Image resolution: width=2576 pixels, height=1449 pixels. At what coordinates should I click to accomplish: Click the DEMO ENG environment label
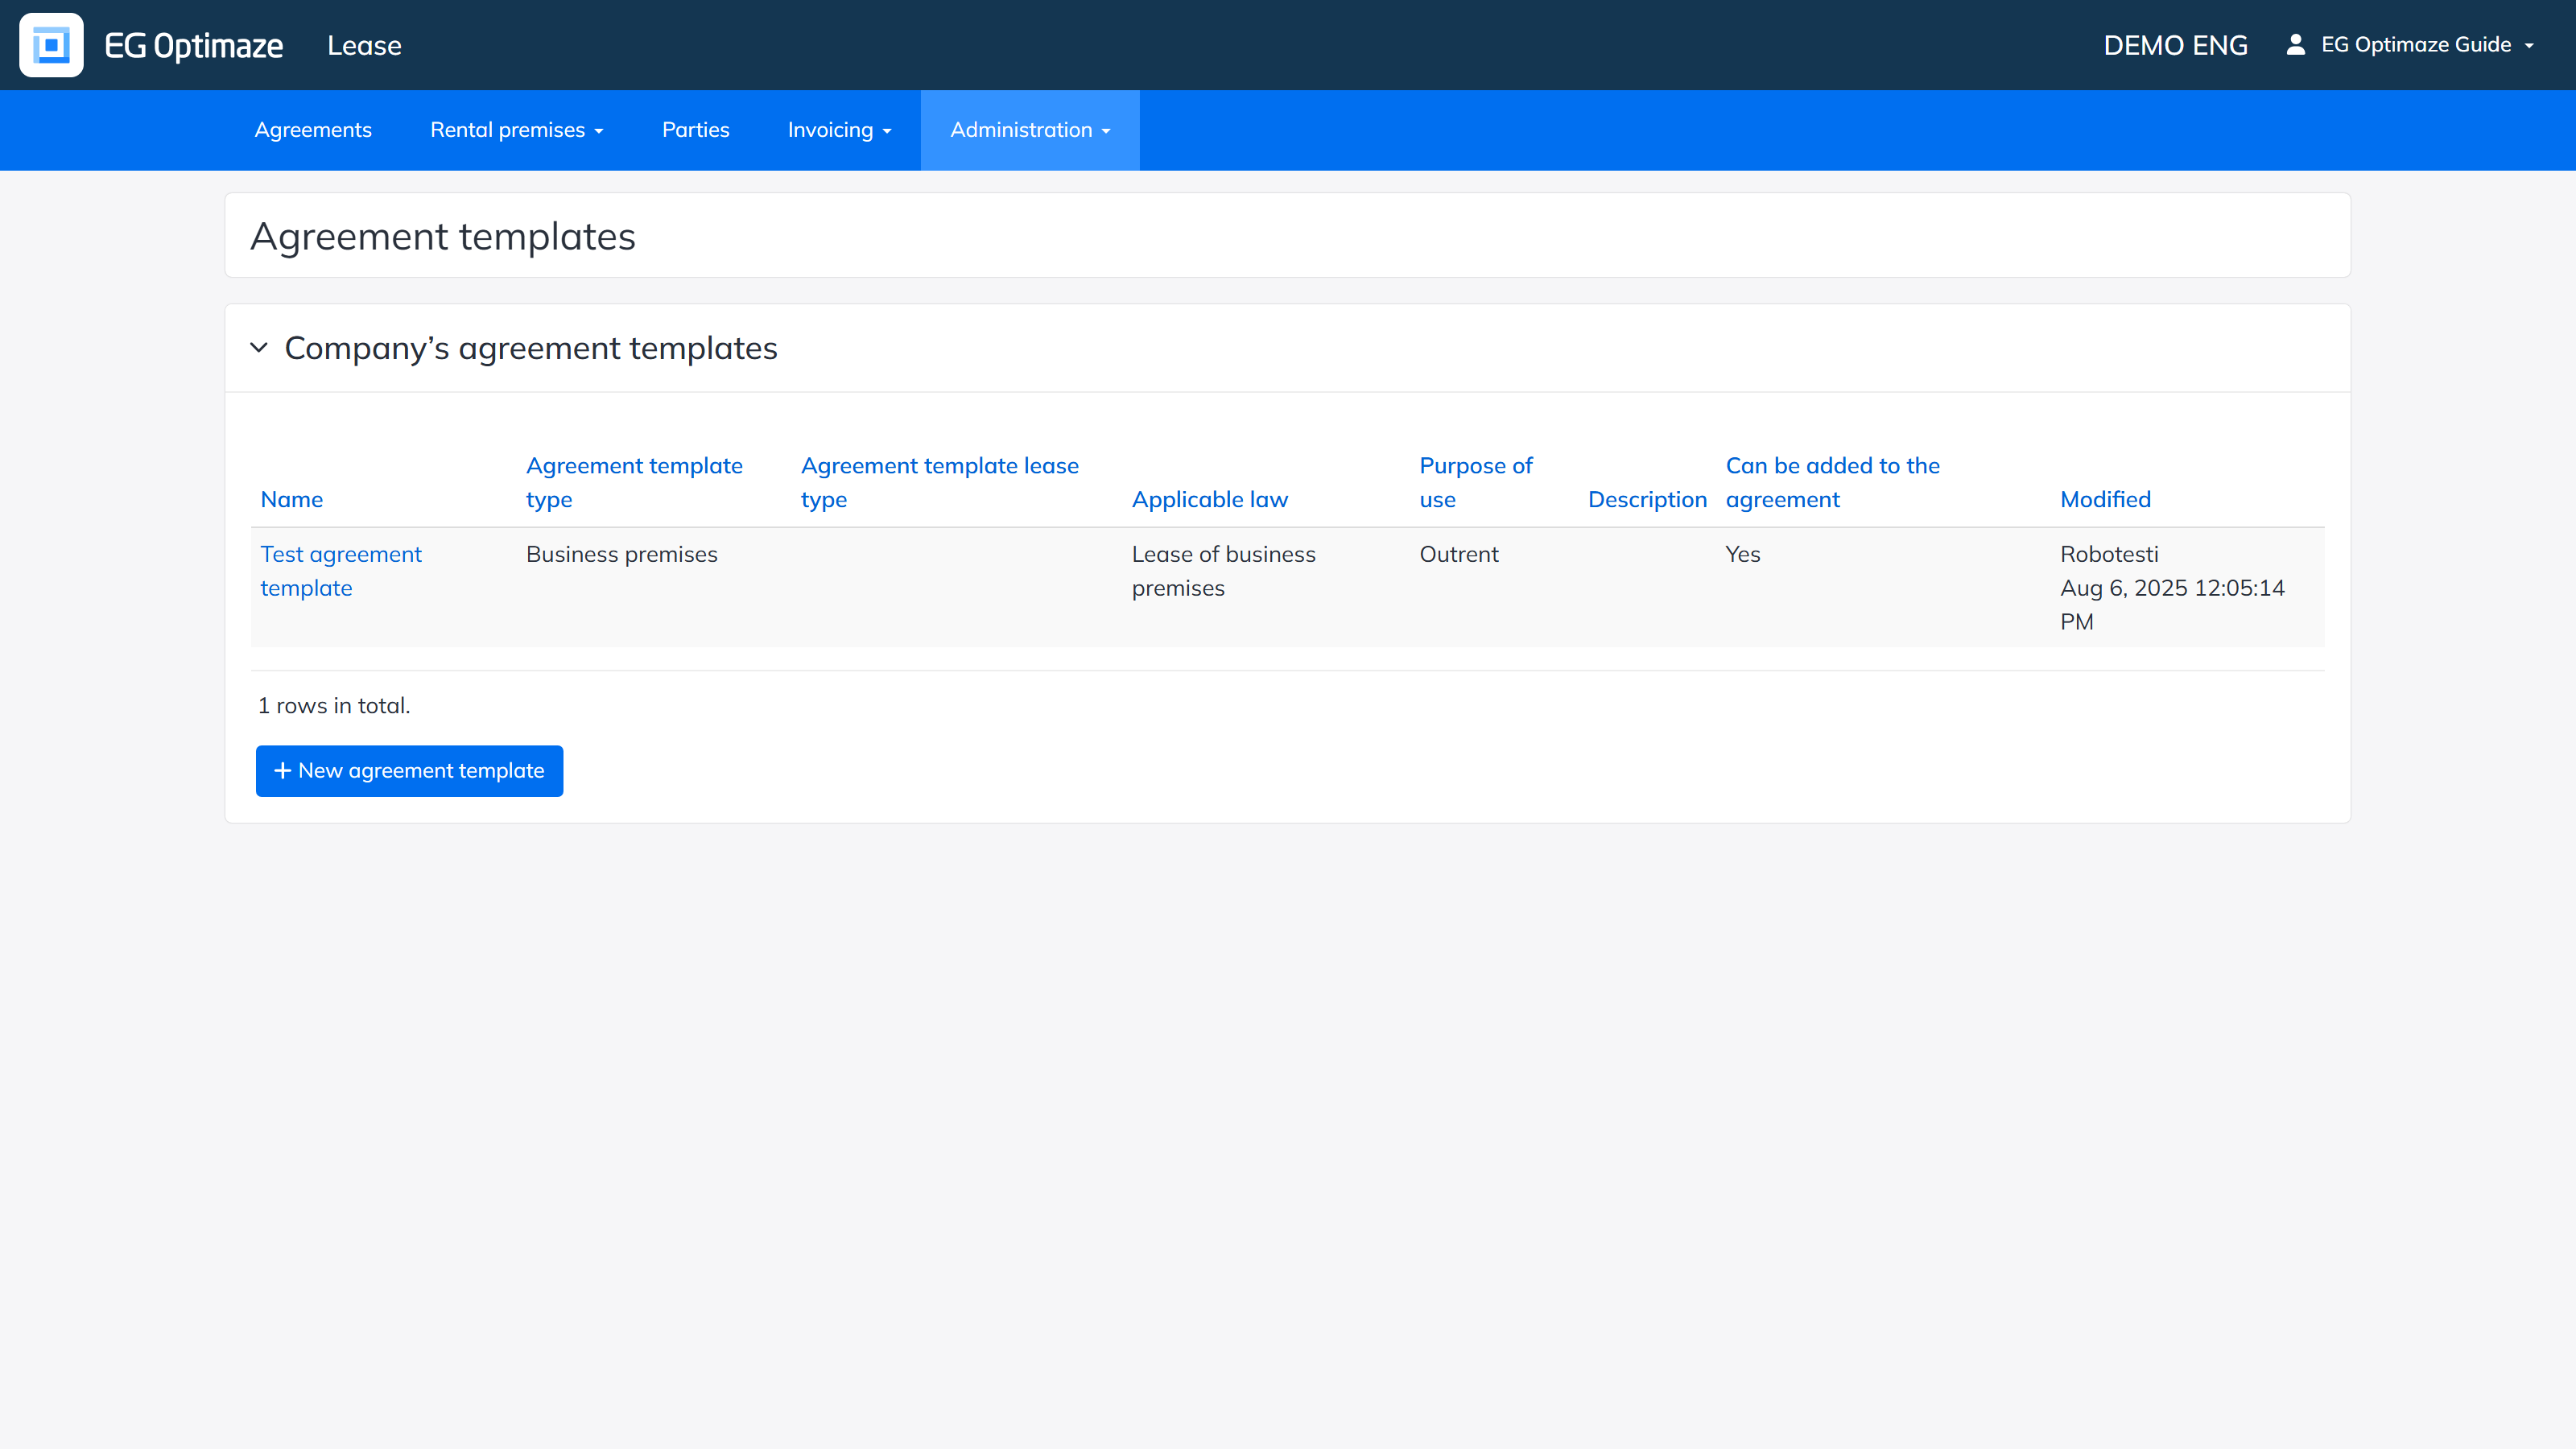[x=2175, y=45]
